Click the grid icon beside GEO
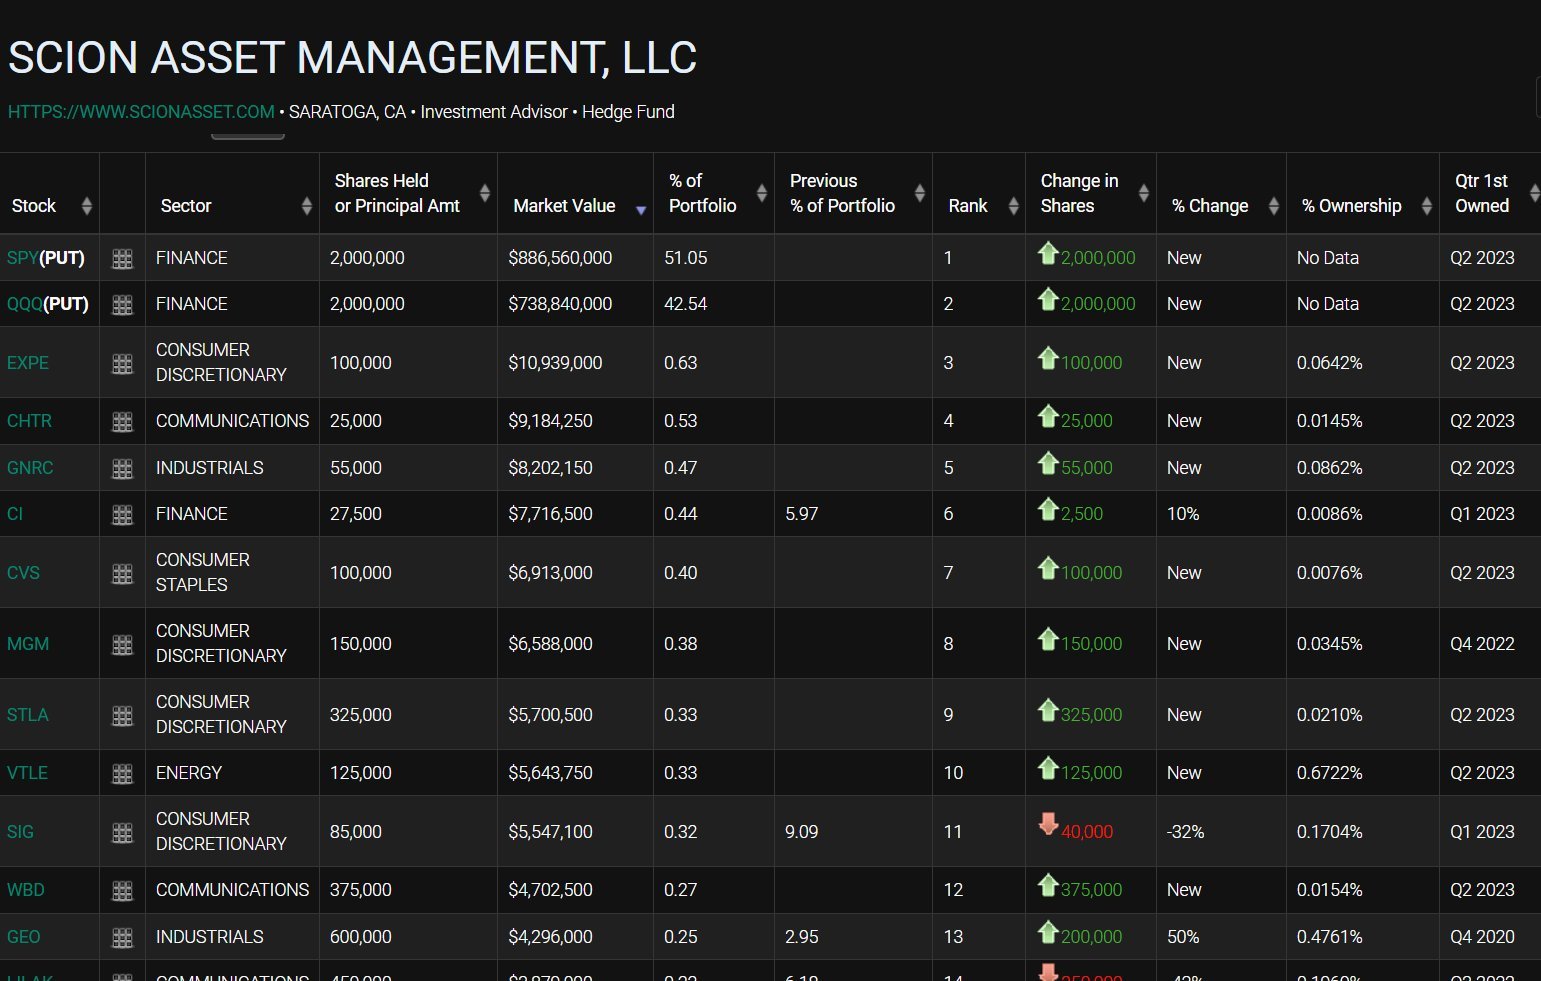 (x=122, y=938)
